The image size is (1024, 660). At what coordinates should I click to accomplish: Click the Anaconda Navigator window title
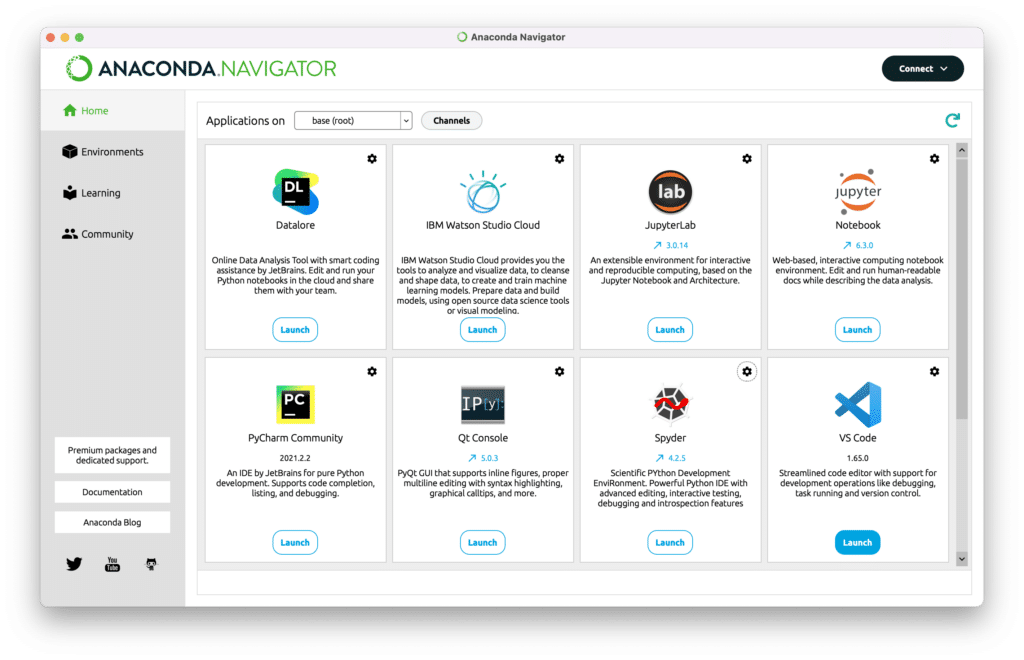point(518,37)
